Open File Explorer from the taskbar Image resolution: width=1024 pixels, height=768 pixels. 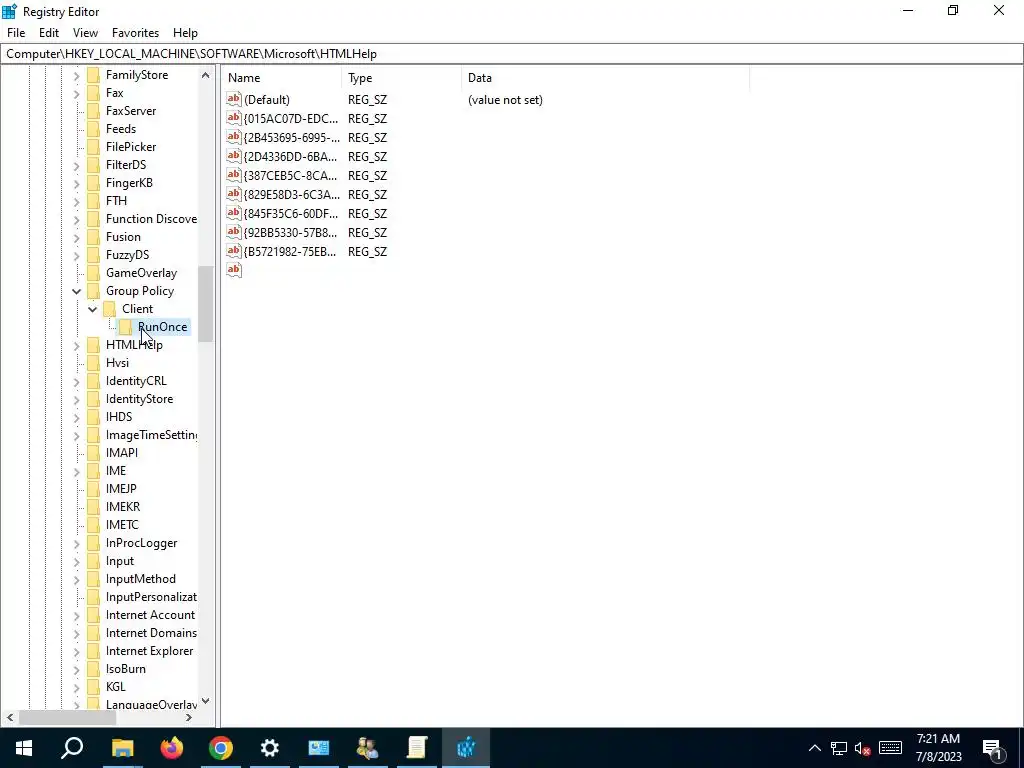122,748
